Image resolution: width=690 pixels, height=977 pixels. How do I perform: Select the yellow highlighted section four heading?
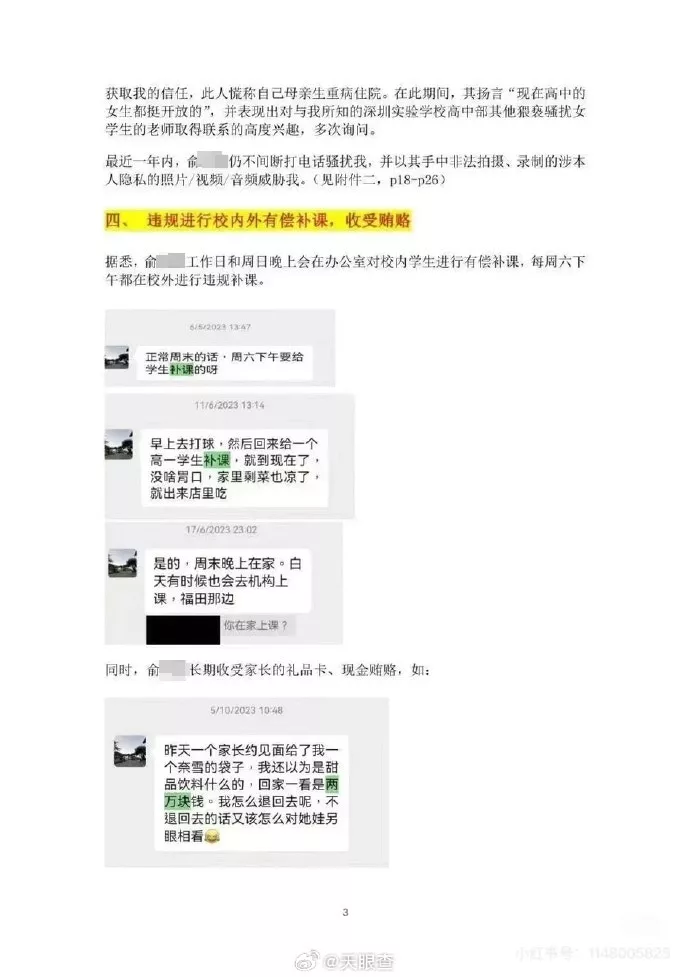pyautogui.click(x=258, y=221)
